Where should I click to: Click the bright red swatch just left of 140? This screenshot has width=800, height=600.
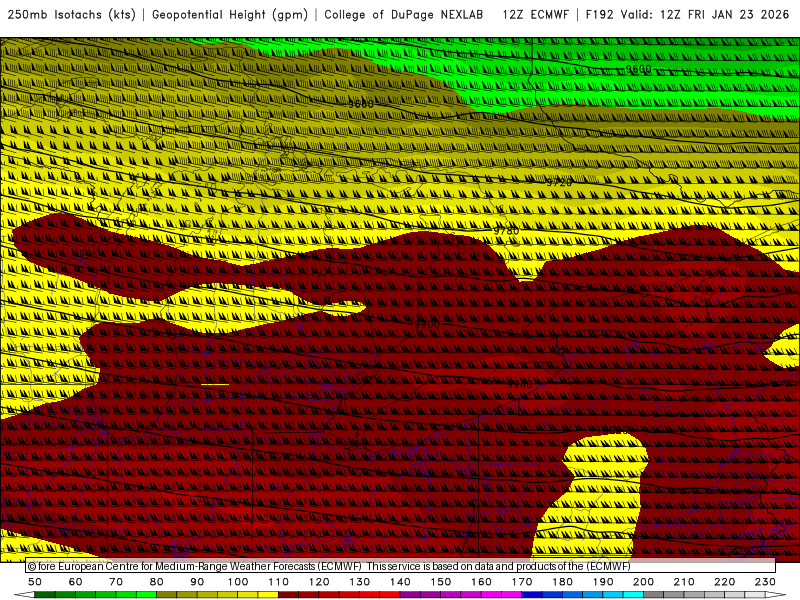tap(390, 595)
